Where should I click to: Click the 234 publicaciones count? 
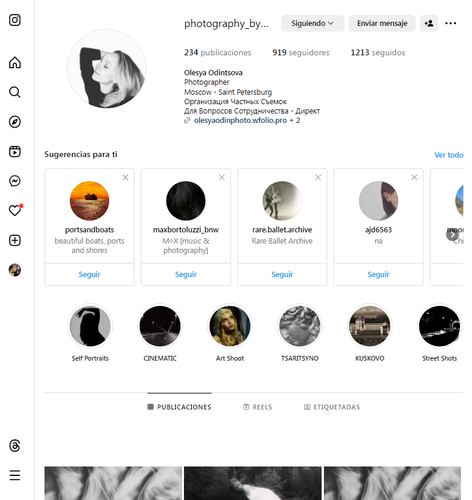[x=218, y=53]
